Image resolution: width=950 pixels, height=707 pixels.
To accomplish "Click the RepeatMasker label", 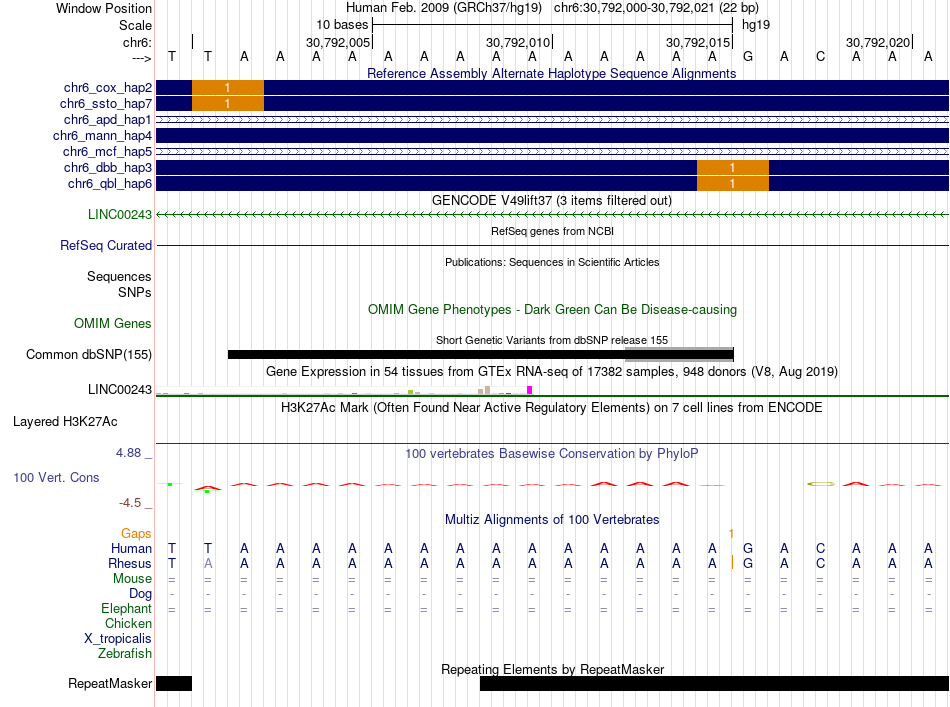I will tap(110, 683).
